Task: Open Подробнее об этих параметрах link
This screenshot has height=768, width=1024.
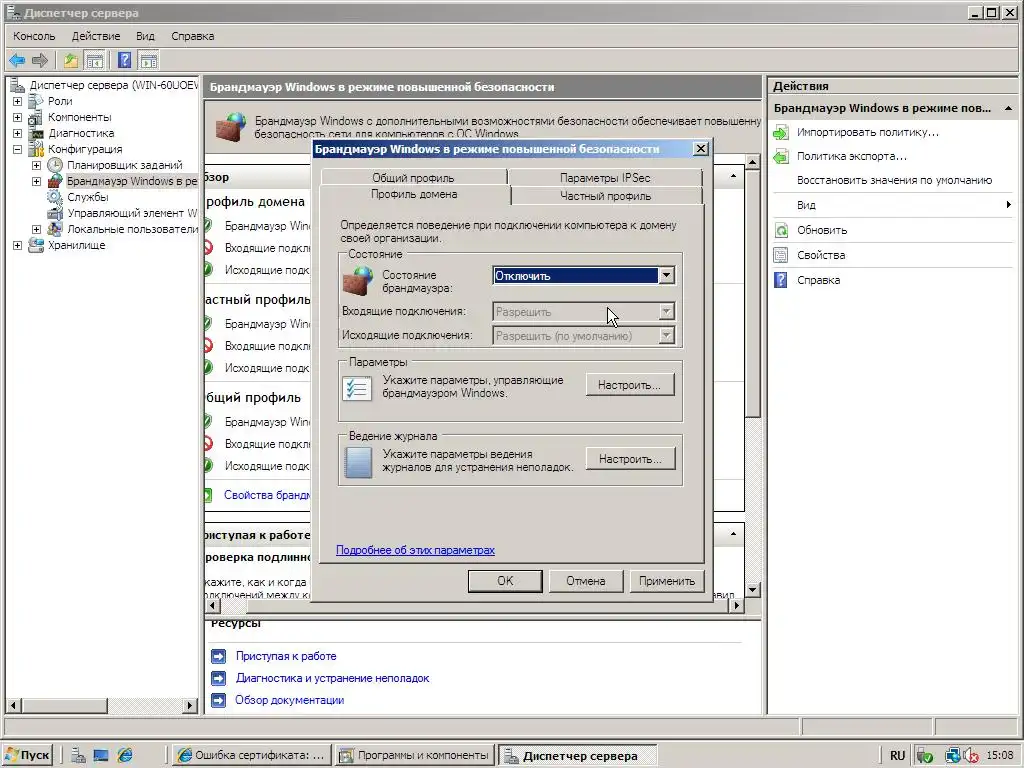Action: 415,551
